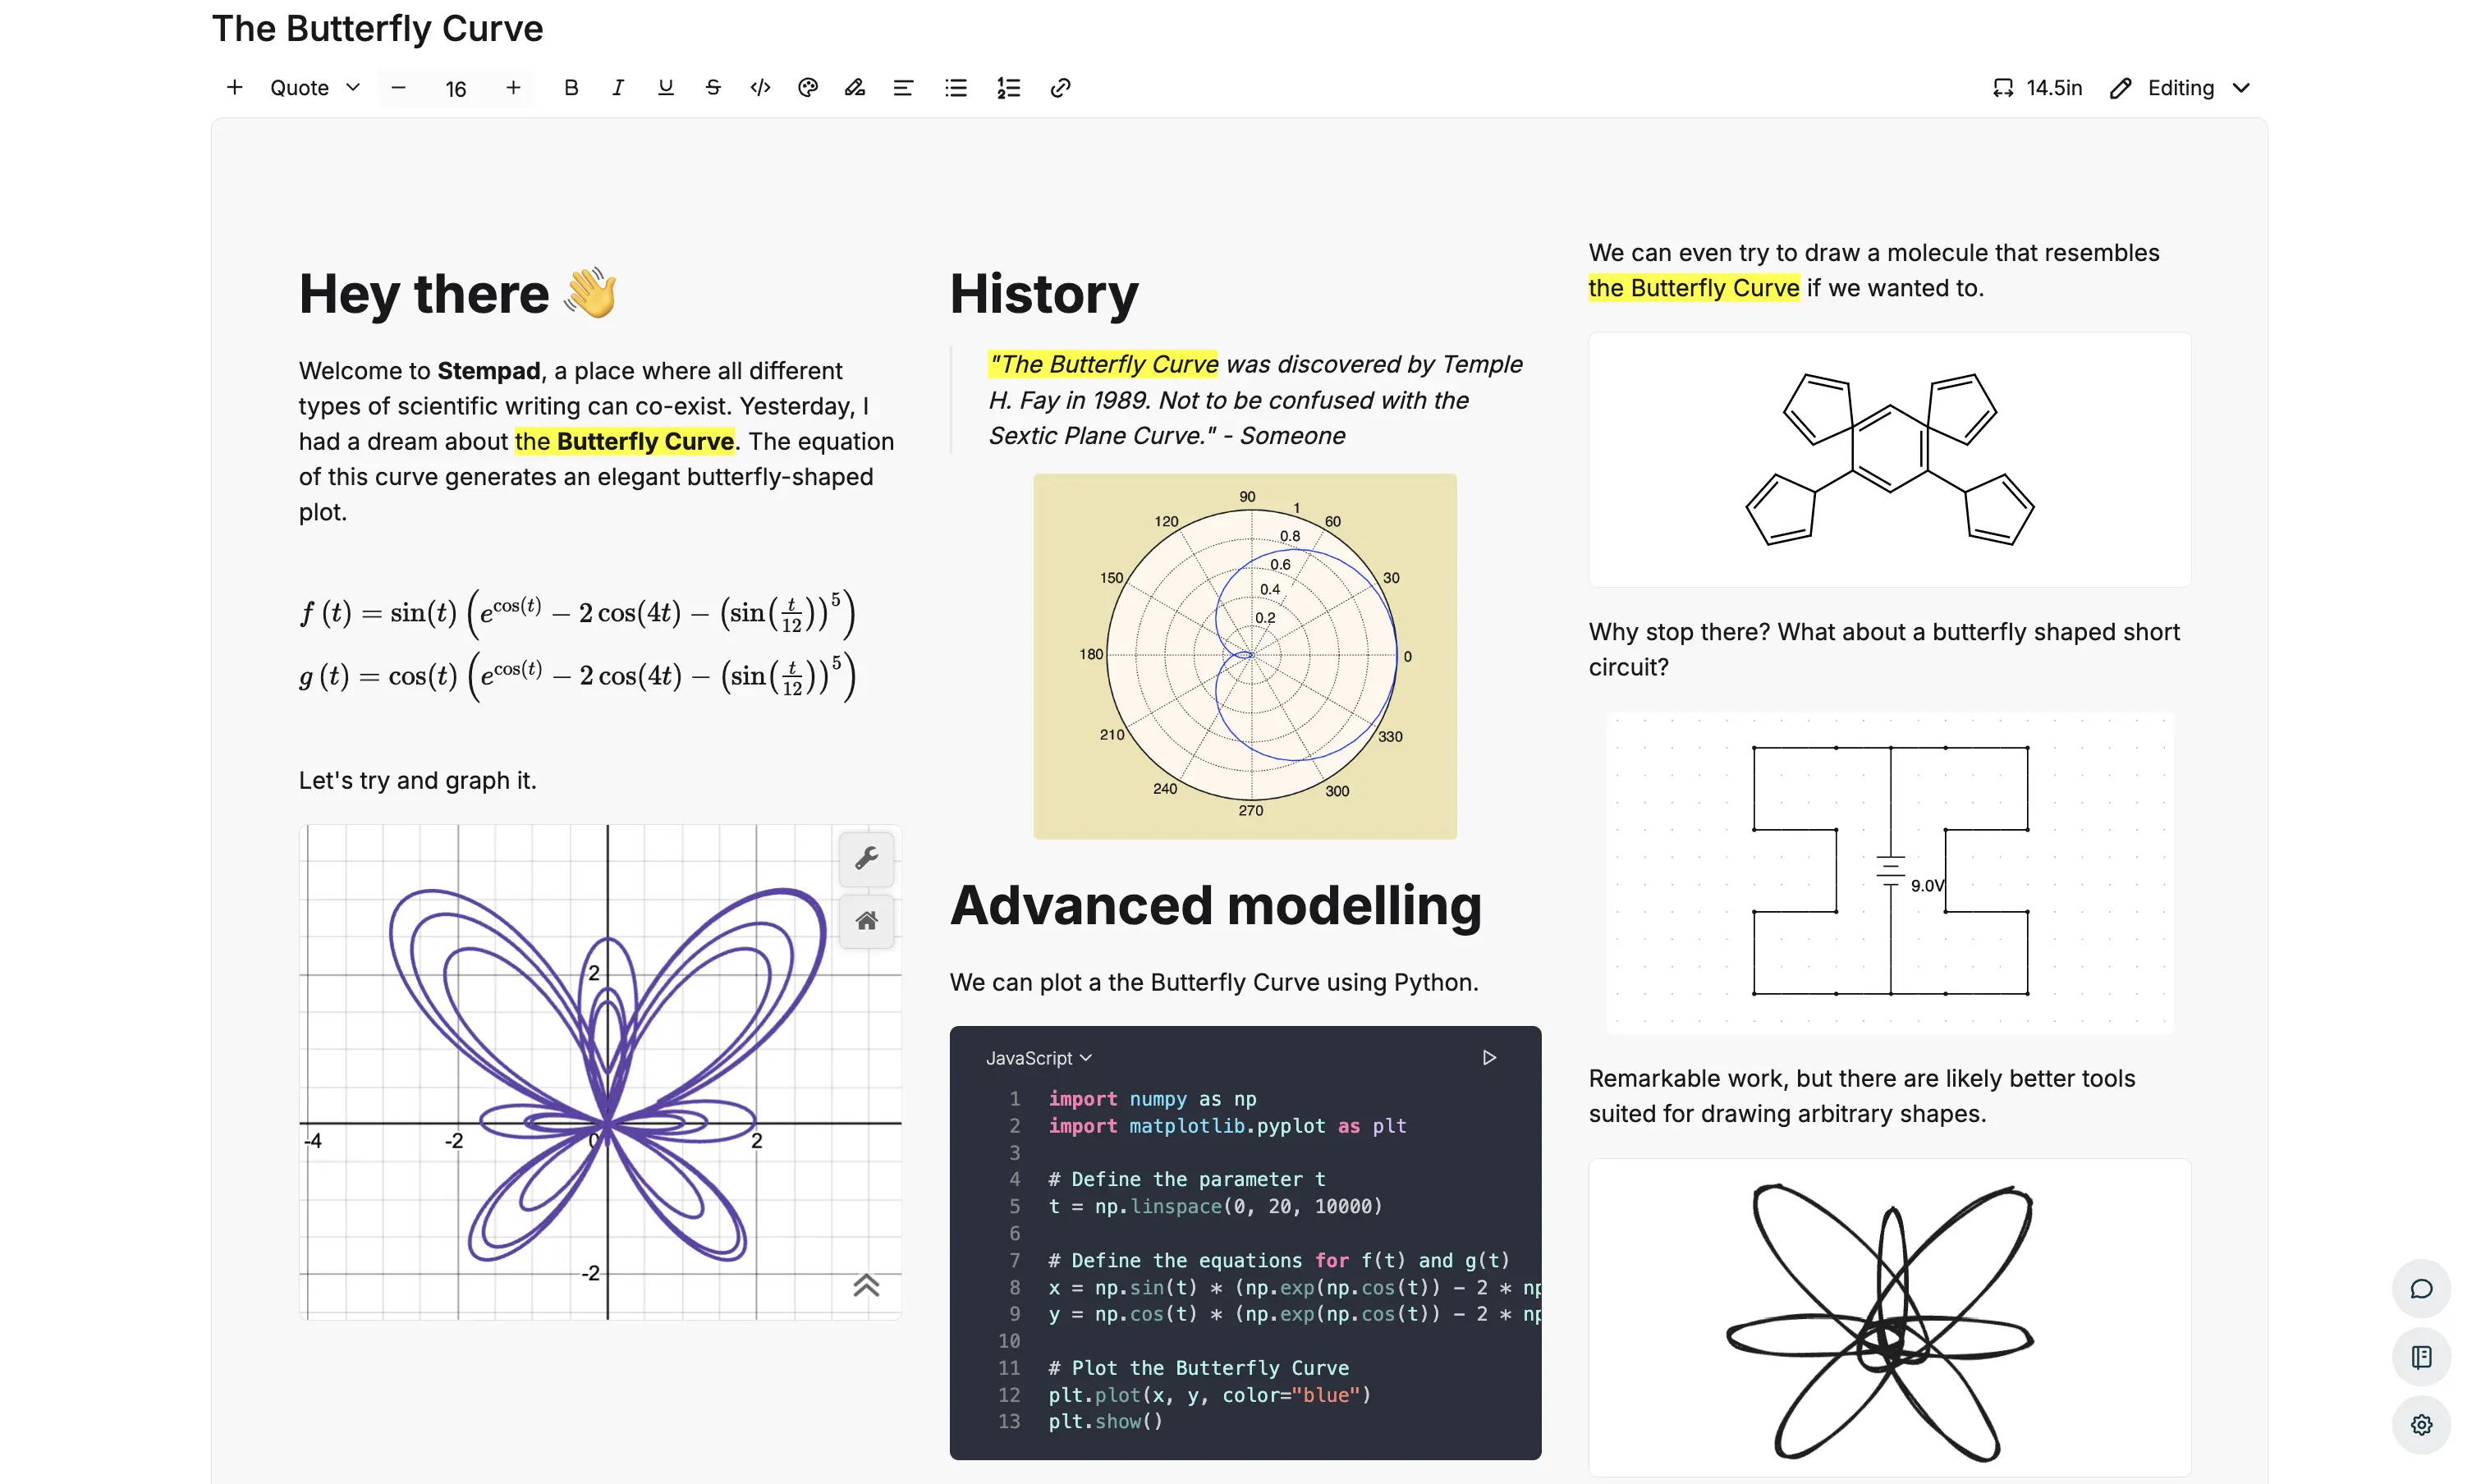The image size is (2481, 1484).
Task: Open graph settings with the wrench icon
Action: coord(867,859)
